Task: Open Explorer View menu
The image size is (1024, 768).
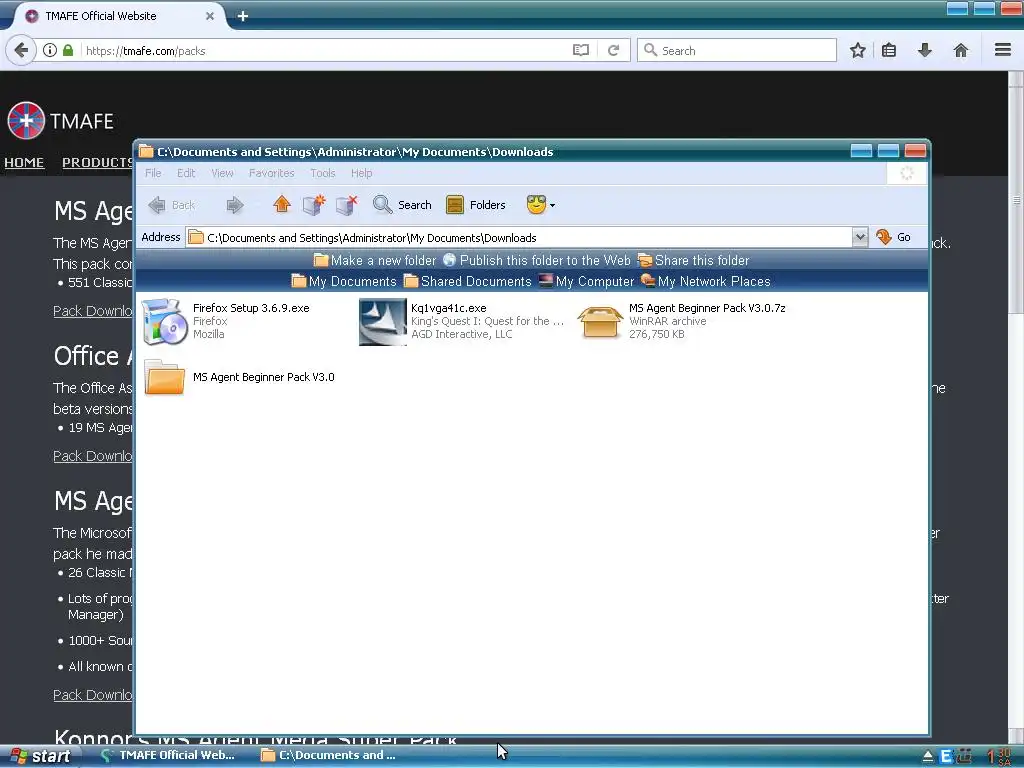Action: (x=222, y=173)
